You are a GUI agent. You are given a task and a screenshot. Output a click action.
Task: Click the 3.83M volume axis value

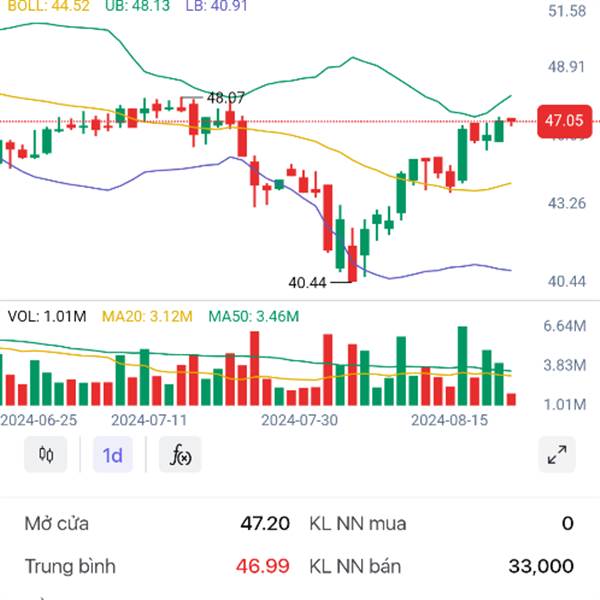click(x=565, y=365)
